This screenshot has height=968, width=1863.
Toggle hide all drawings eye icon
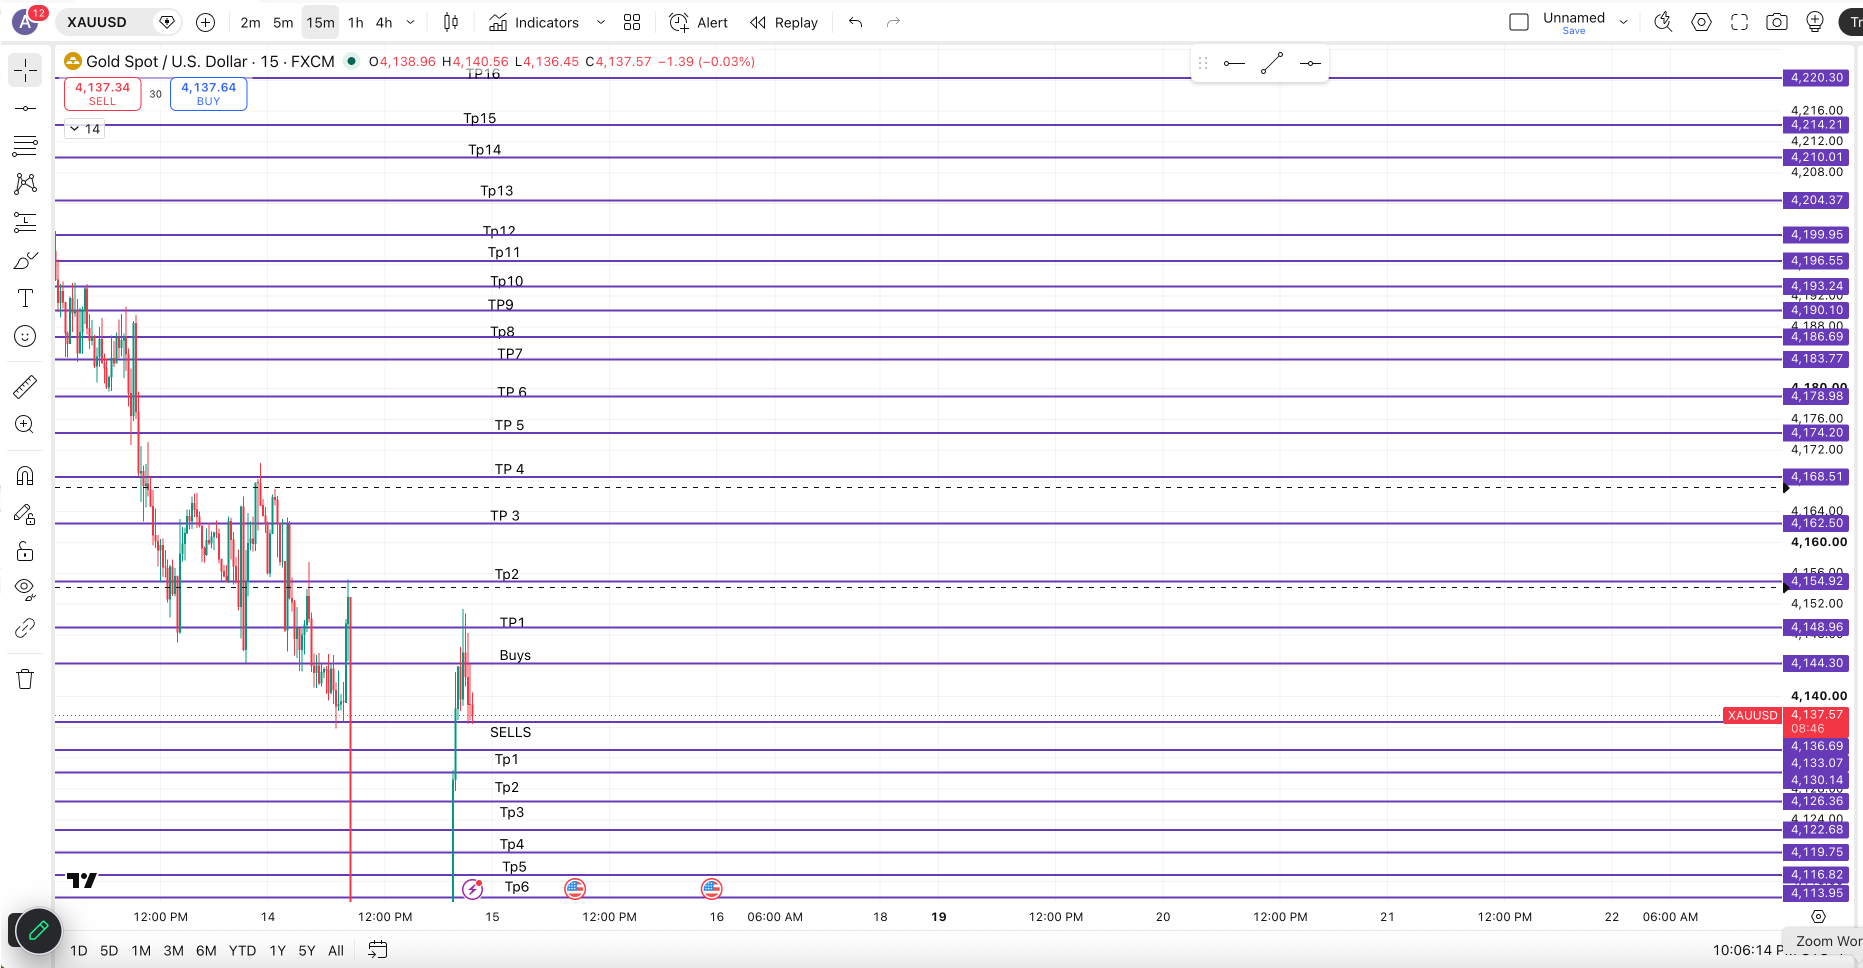[25, 588]
